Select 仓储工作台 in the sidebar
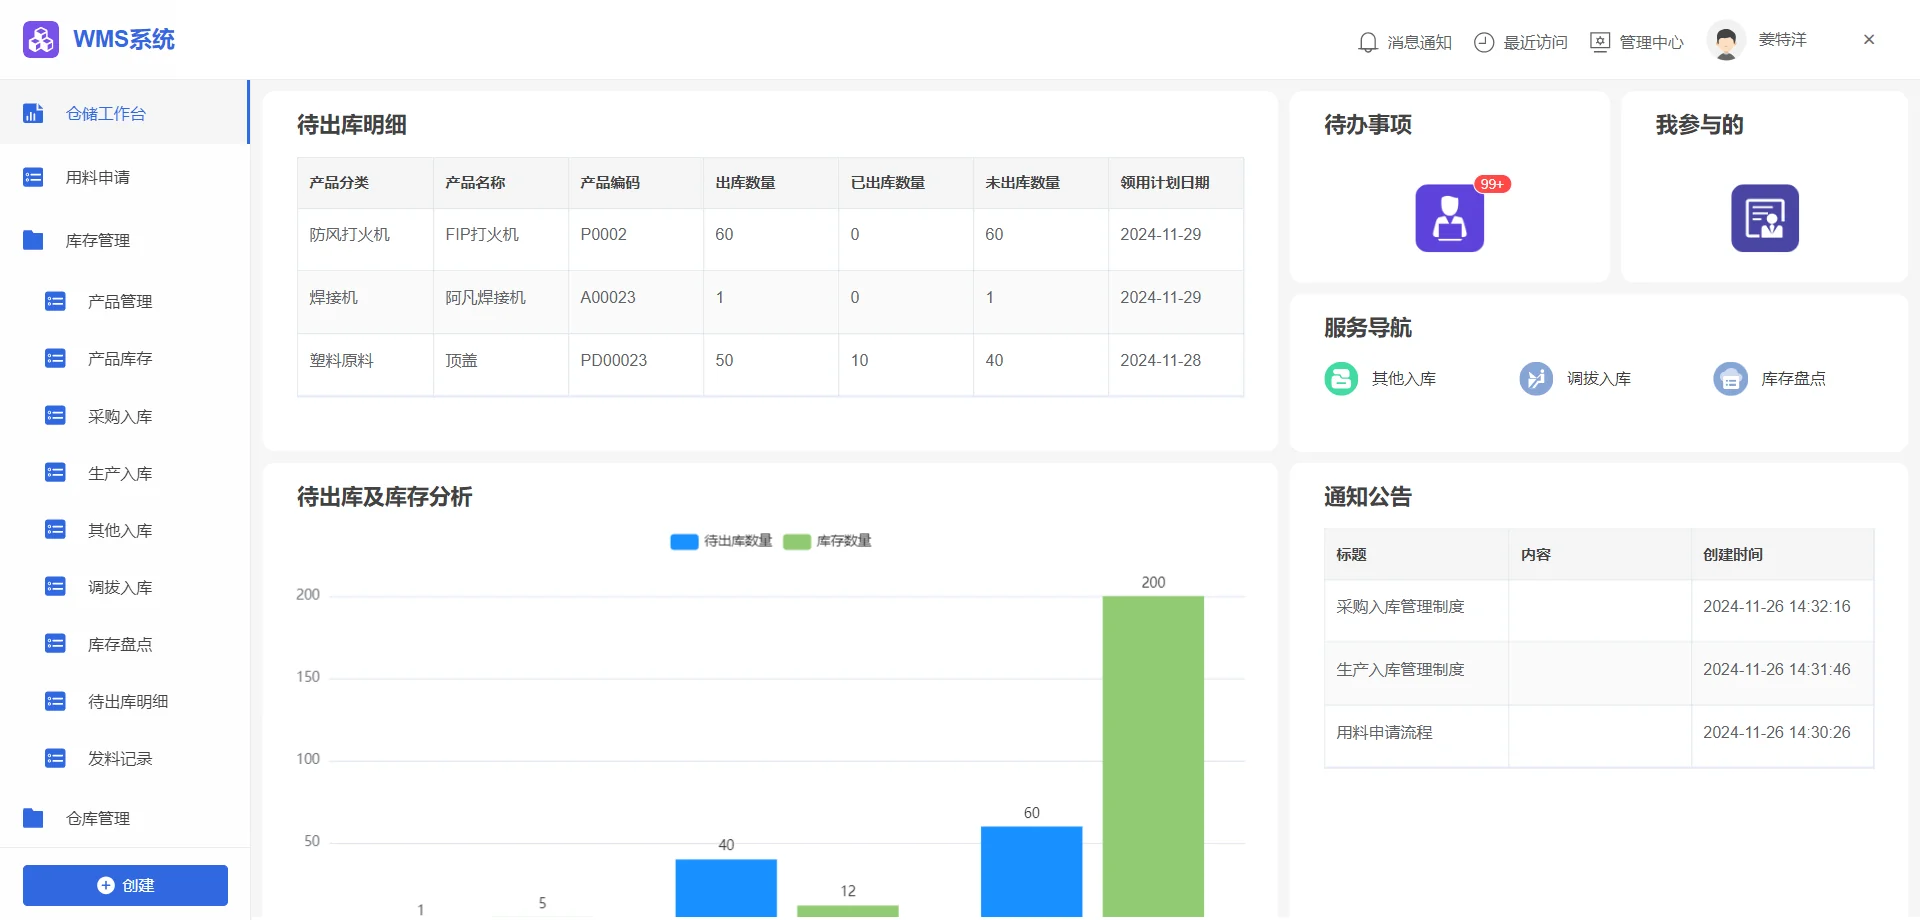This screenshot has width=1920, height=920. pos(124,113)
